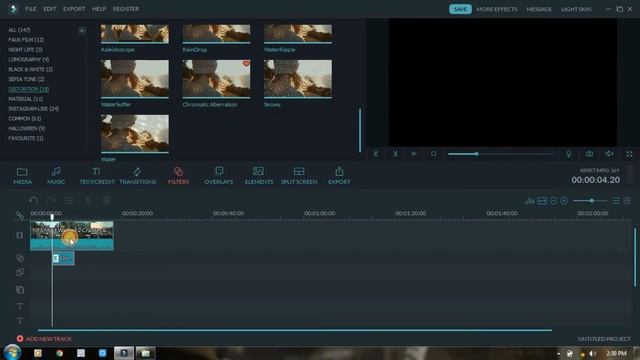This screenshot has height=360, width=640.
Task: Select the FILTERS tab
Action: [178, 176]
